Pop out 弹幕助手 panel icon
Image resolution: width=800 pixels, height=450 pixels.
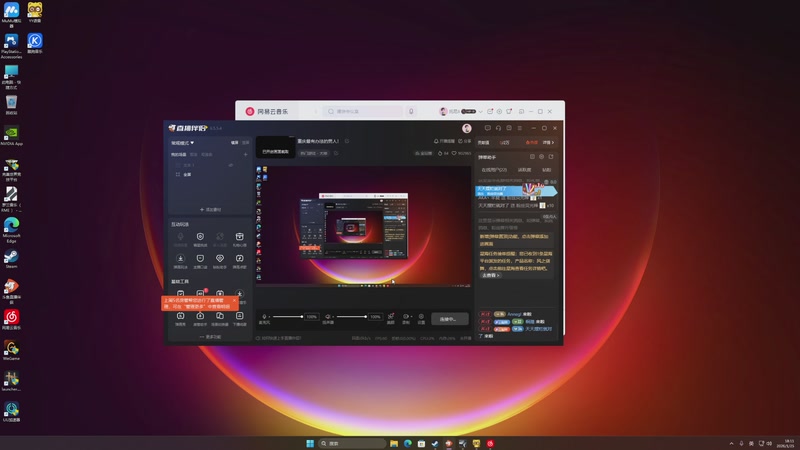(551, 157)
